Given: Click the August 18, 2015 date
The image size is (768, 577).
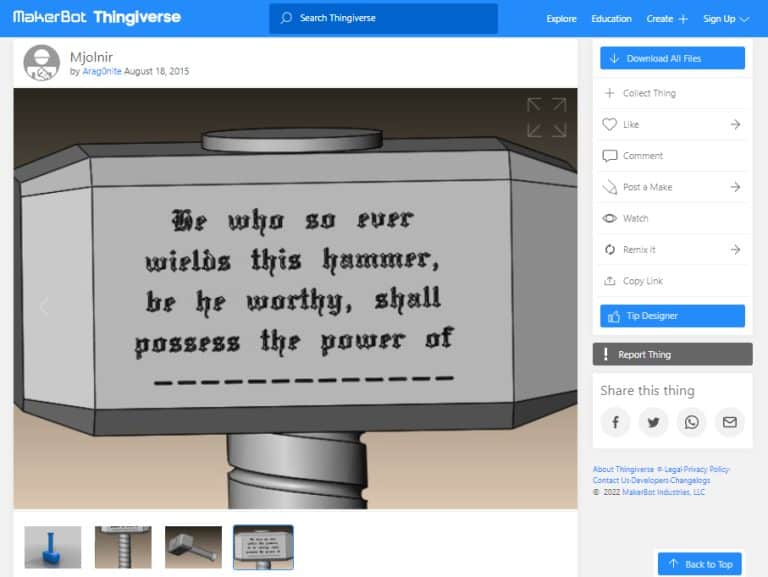Looking at the screenshot, I should point(156,71).
